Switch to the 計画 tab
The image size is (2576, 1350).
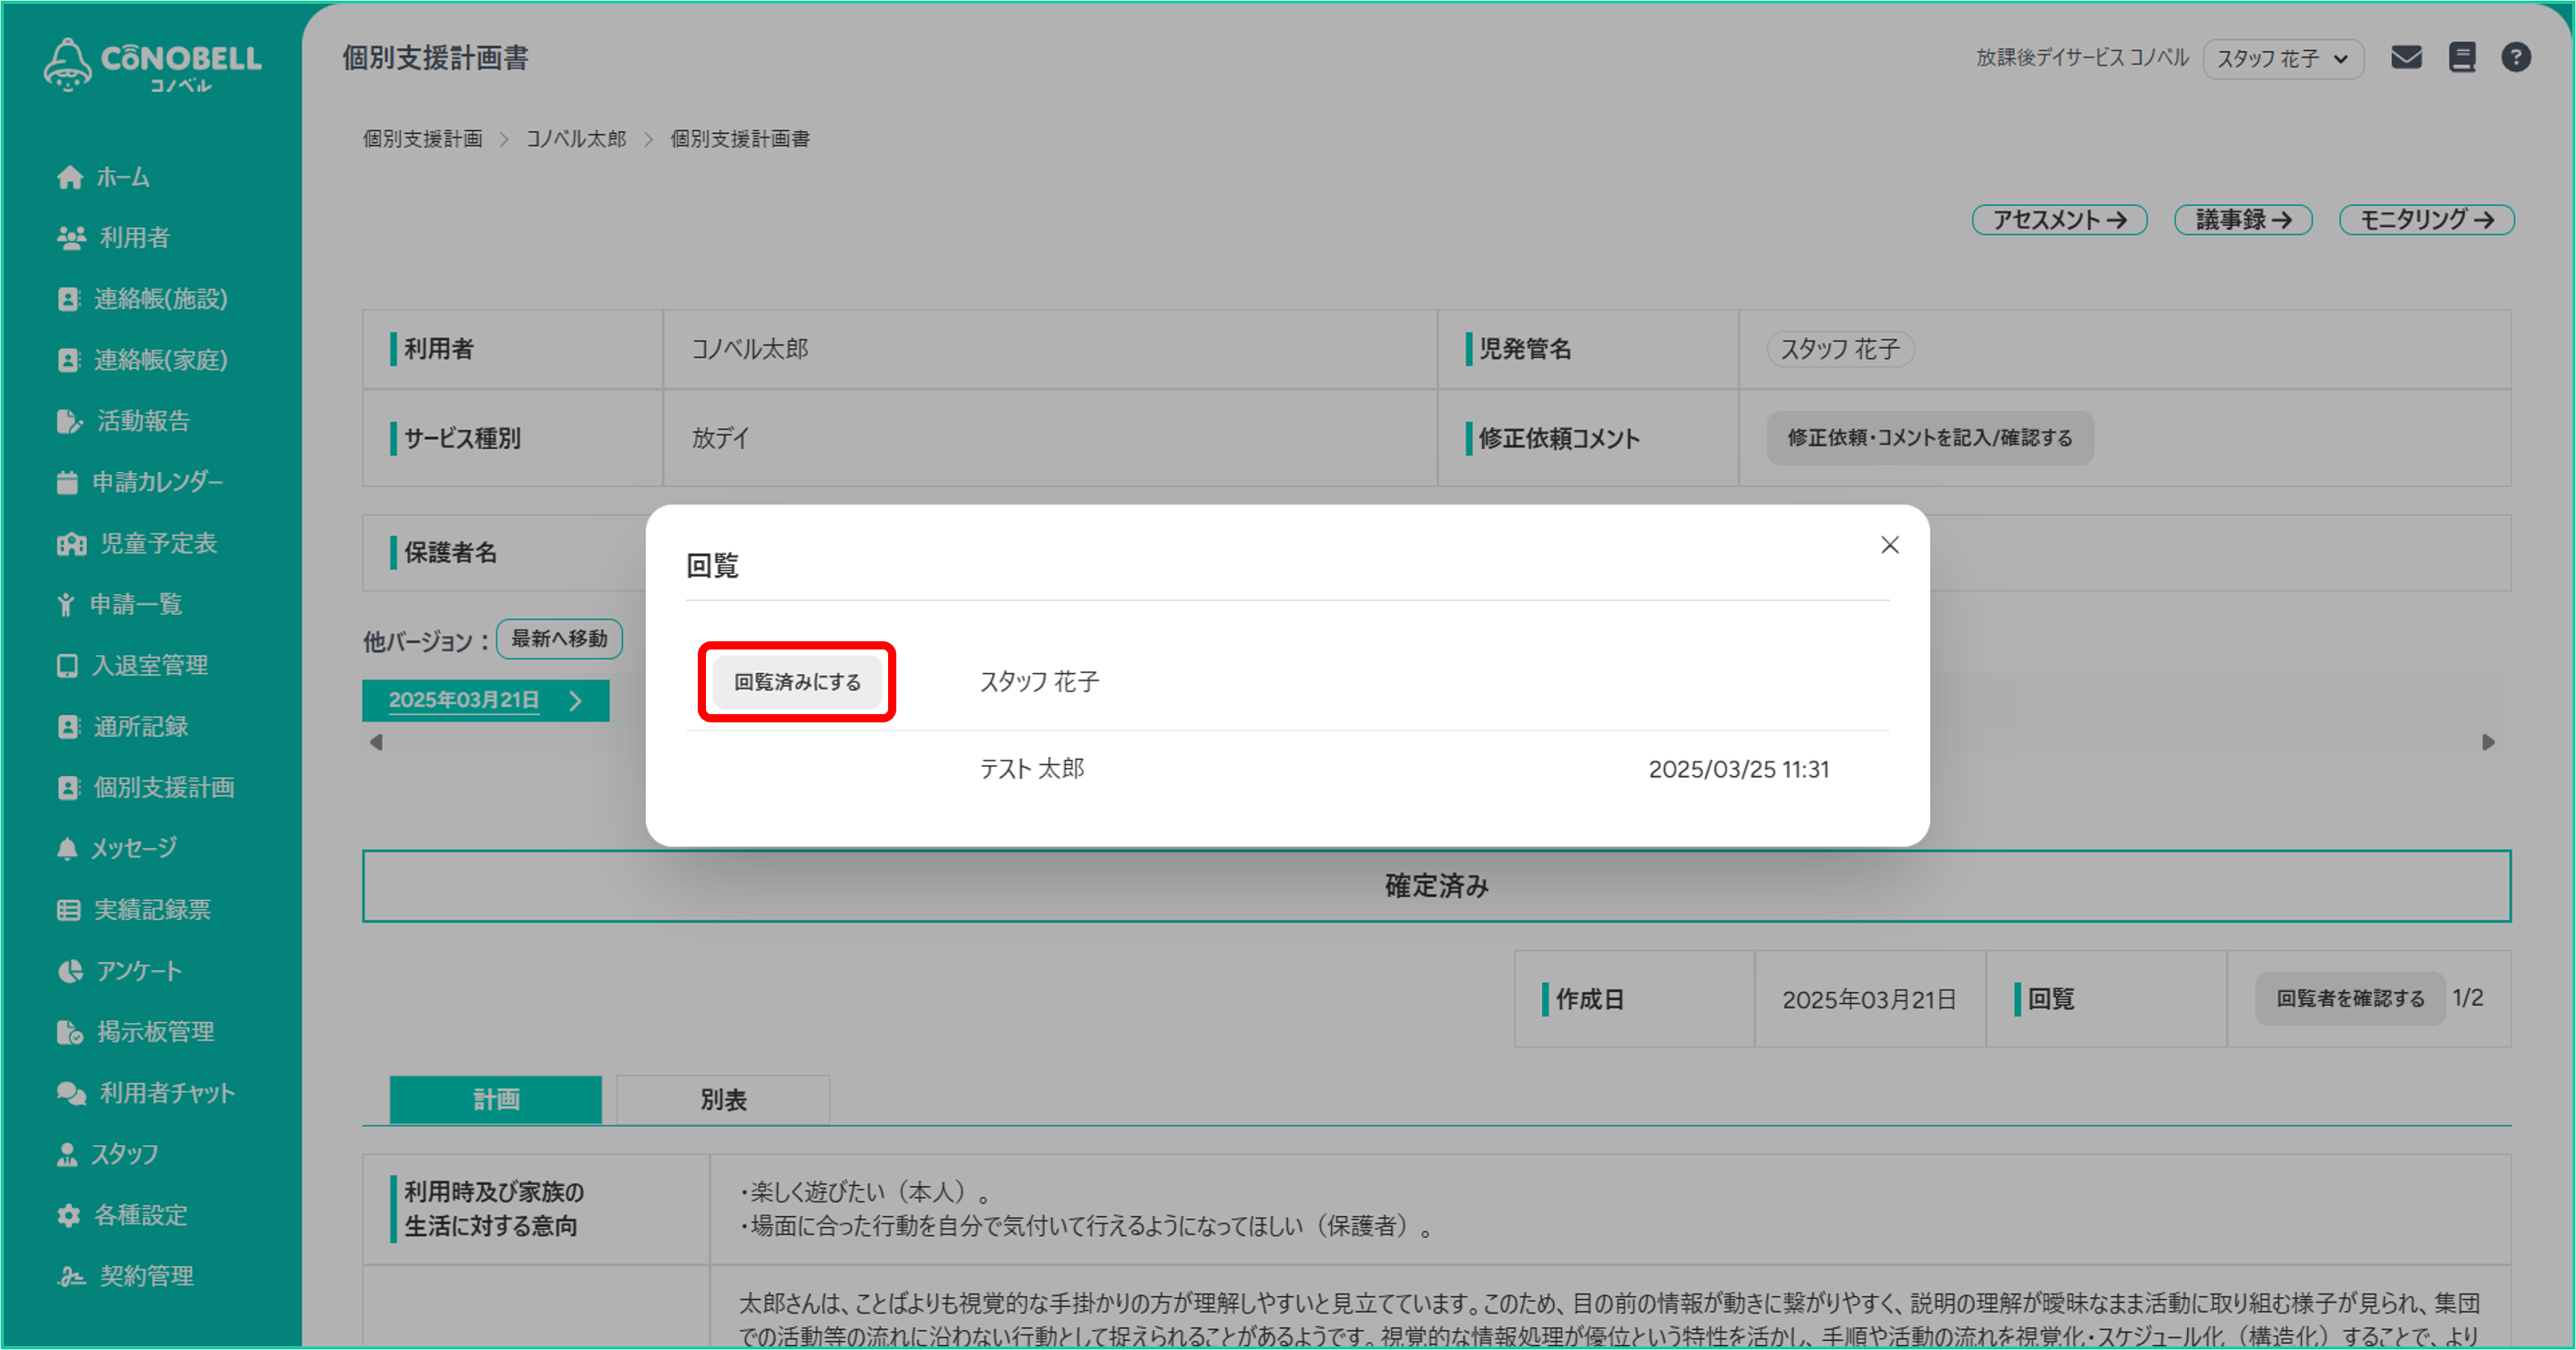[496, 1099]
